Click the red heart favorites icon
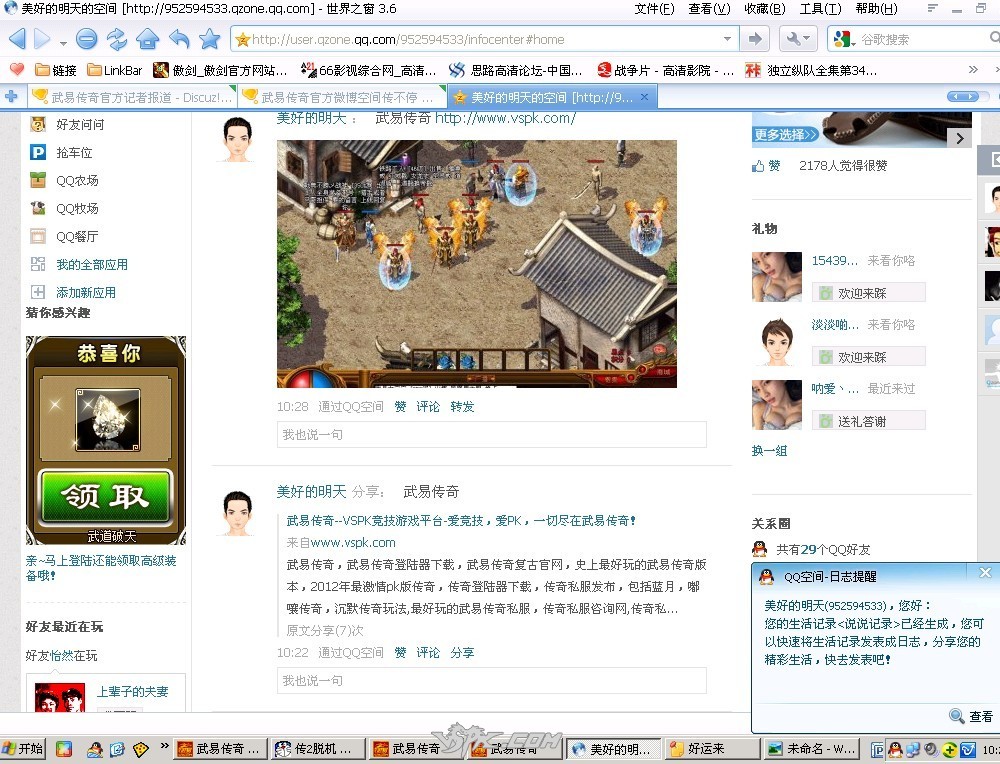Screen dimensions: 1000x764 [x=17, y=70]
